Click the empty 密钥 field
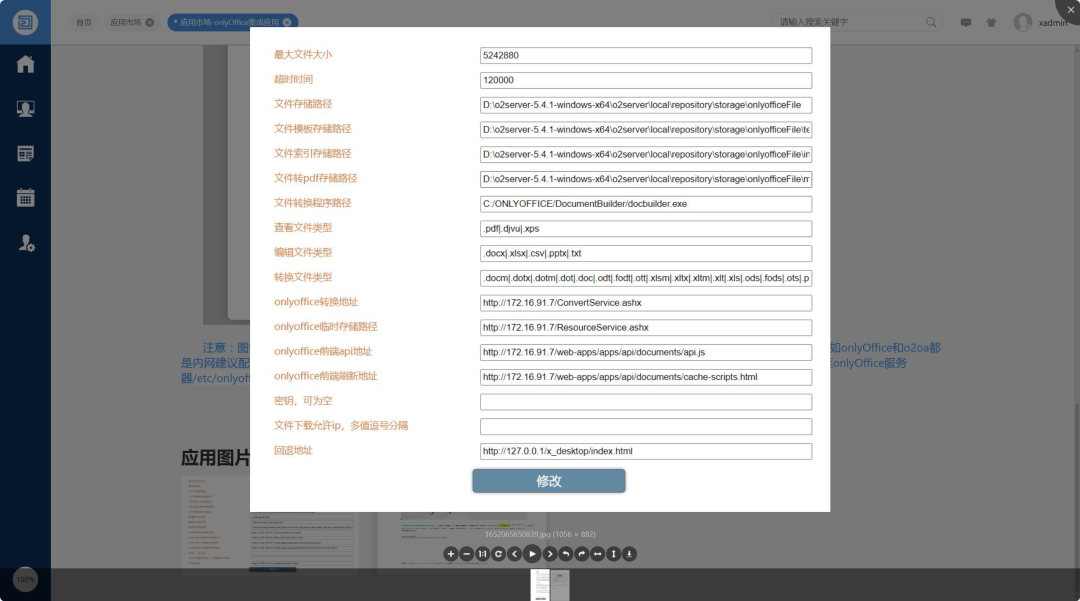Screen dimensions: 1080x601 645,402
